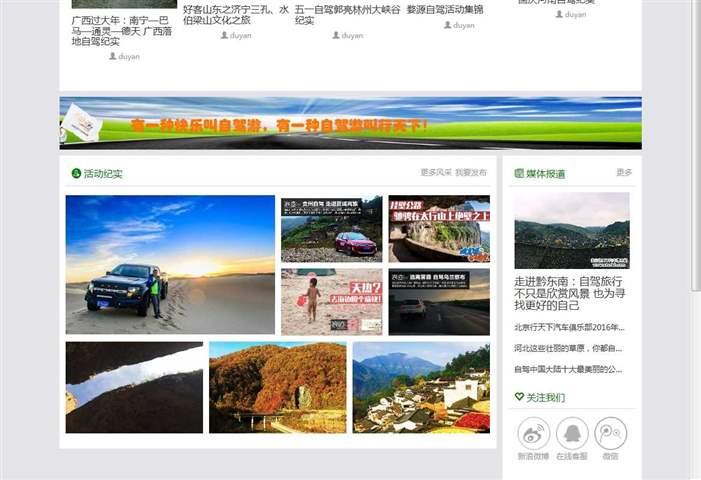
Task: Click the 我要发布 link
Action: coord(471,172)
